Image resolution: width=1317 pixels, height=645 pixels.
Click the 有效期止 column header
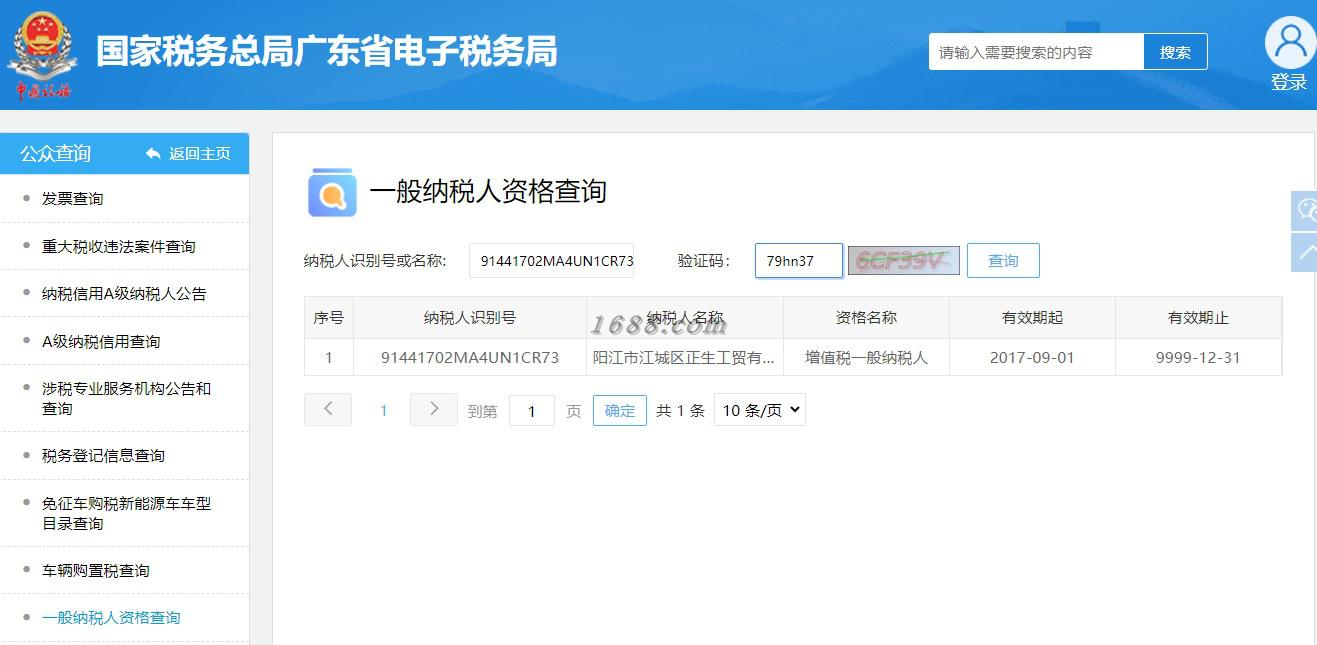[1198, 318]
